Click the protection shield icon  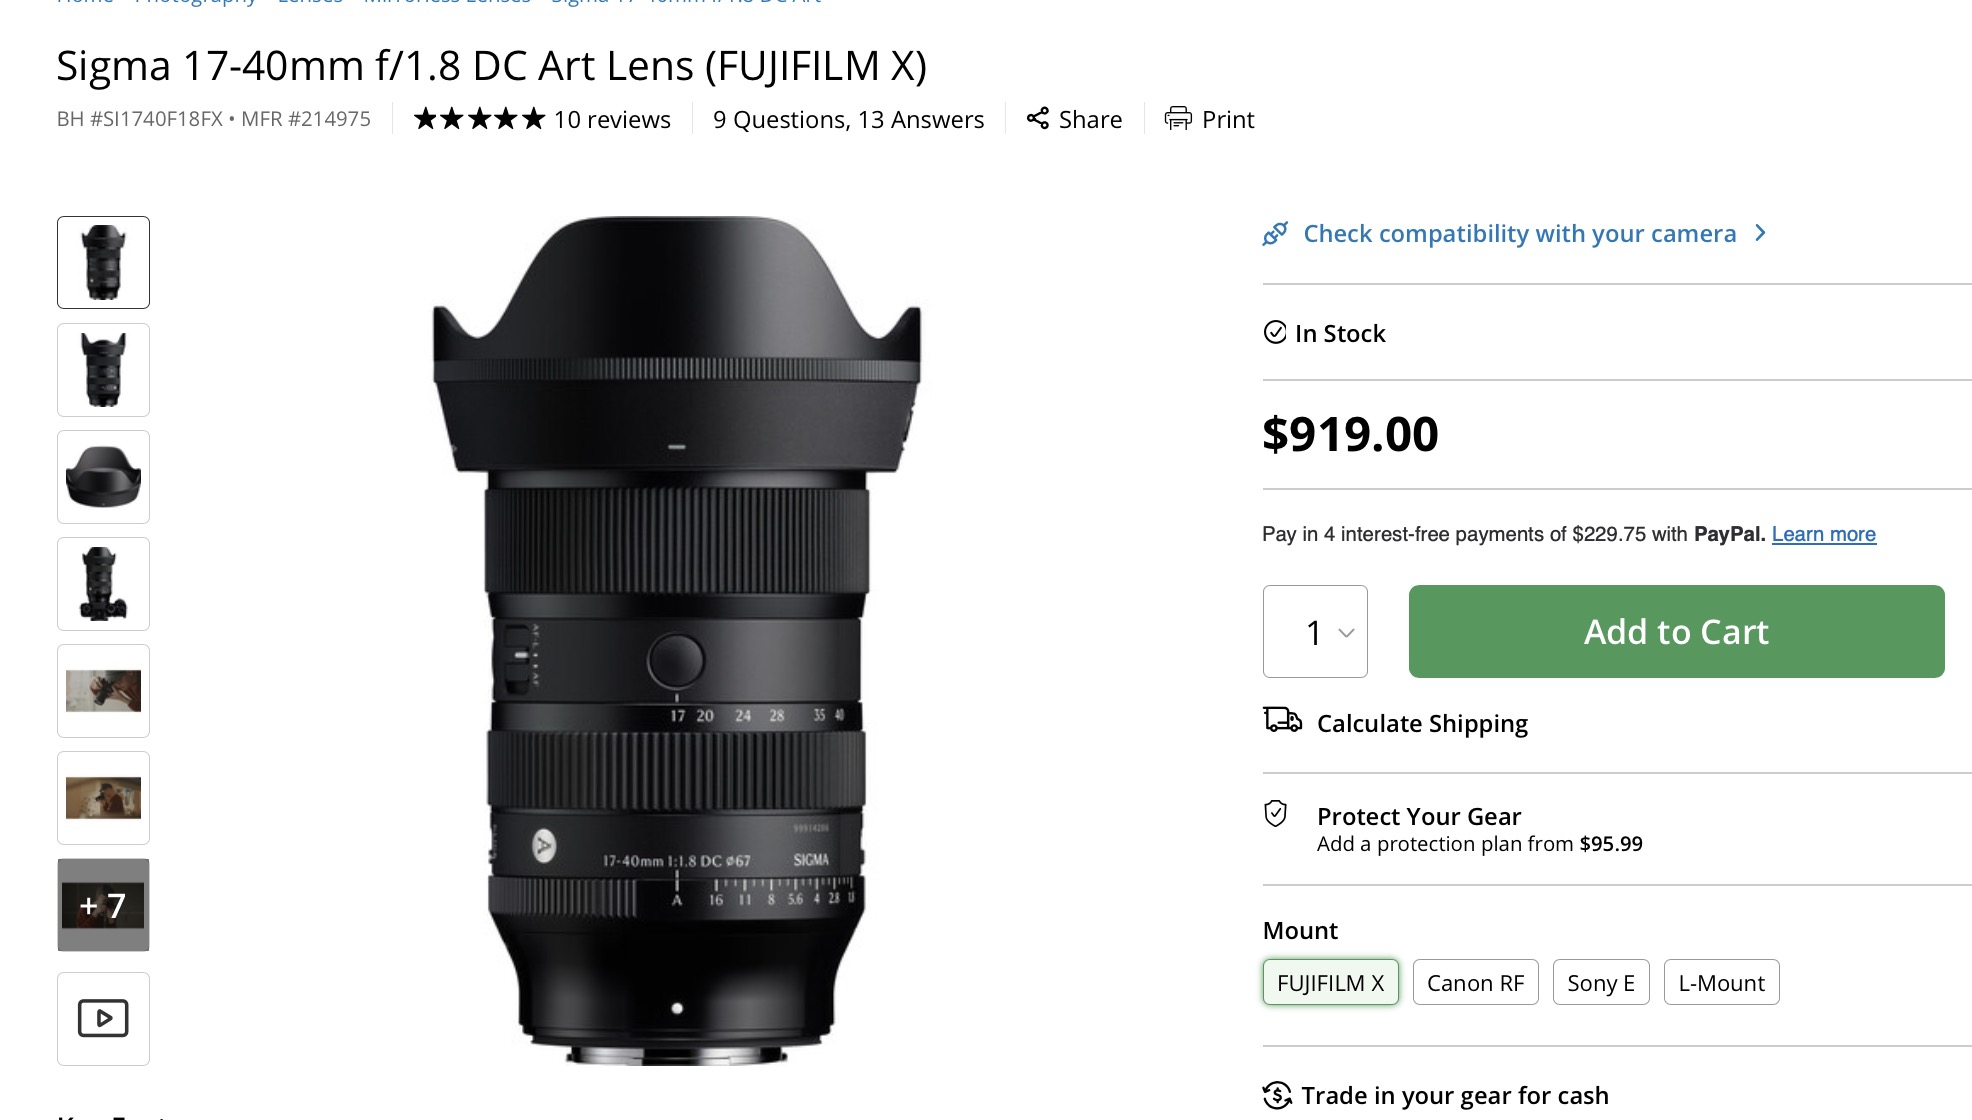(x=1276, y=814)
